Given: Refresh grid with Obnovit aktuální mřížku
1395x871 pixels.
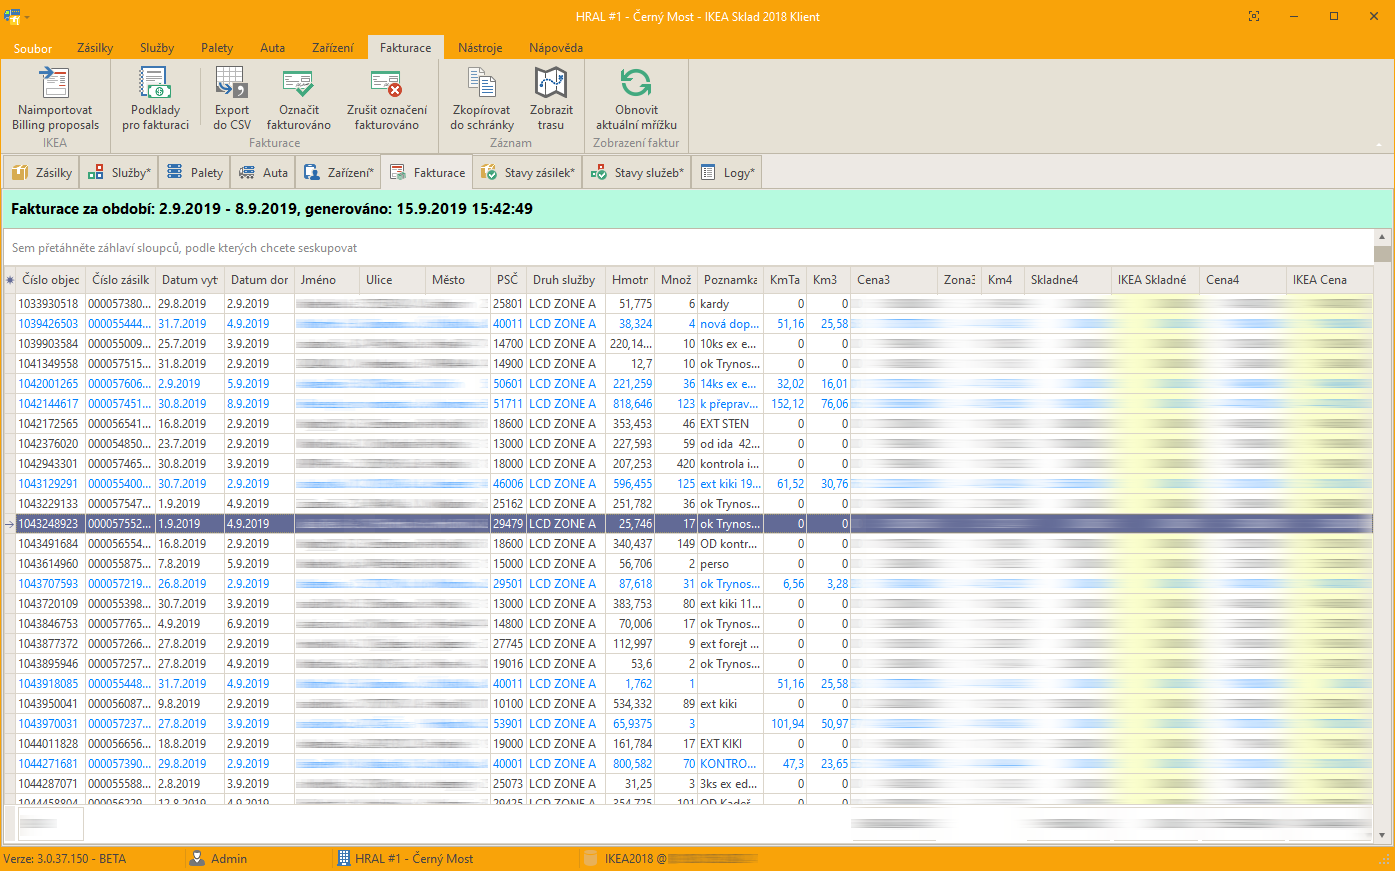Looking at the screenshot, I should pyautogui.click(x=636, y=84).
